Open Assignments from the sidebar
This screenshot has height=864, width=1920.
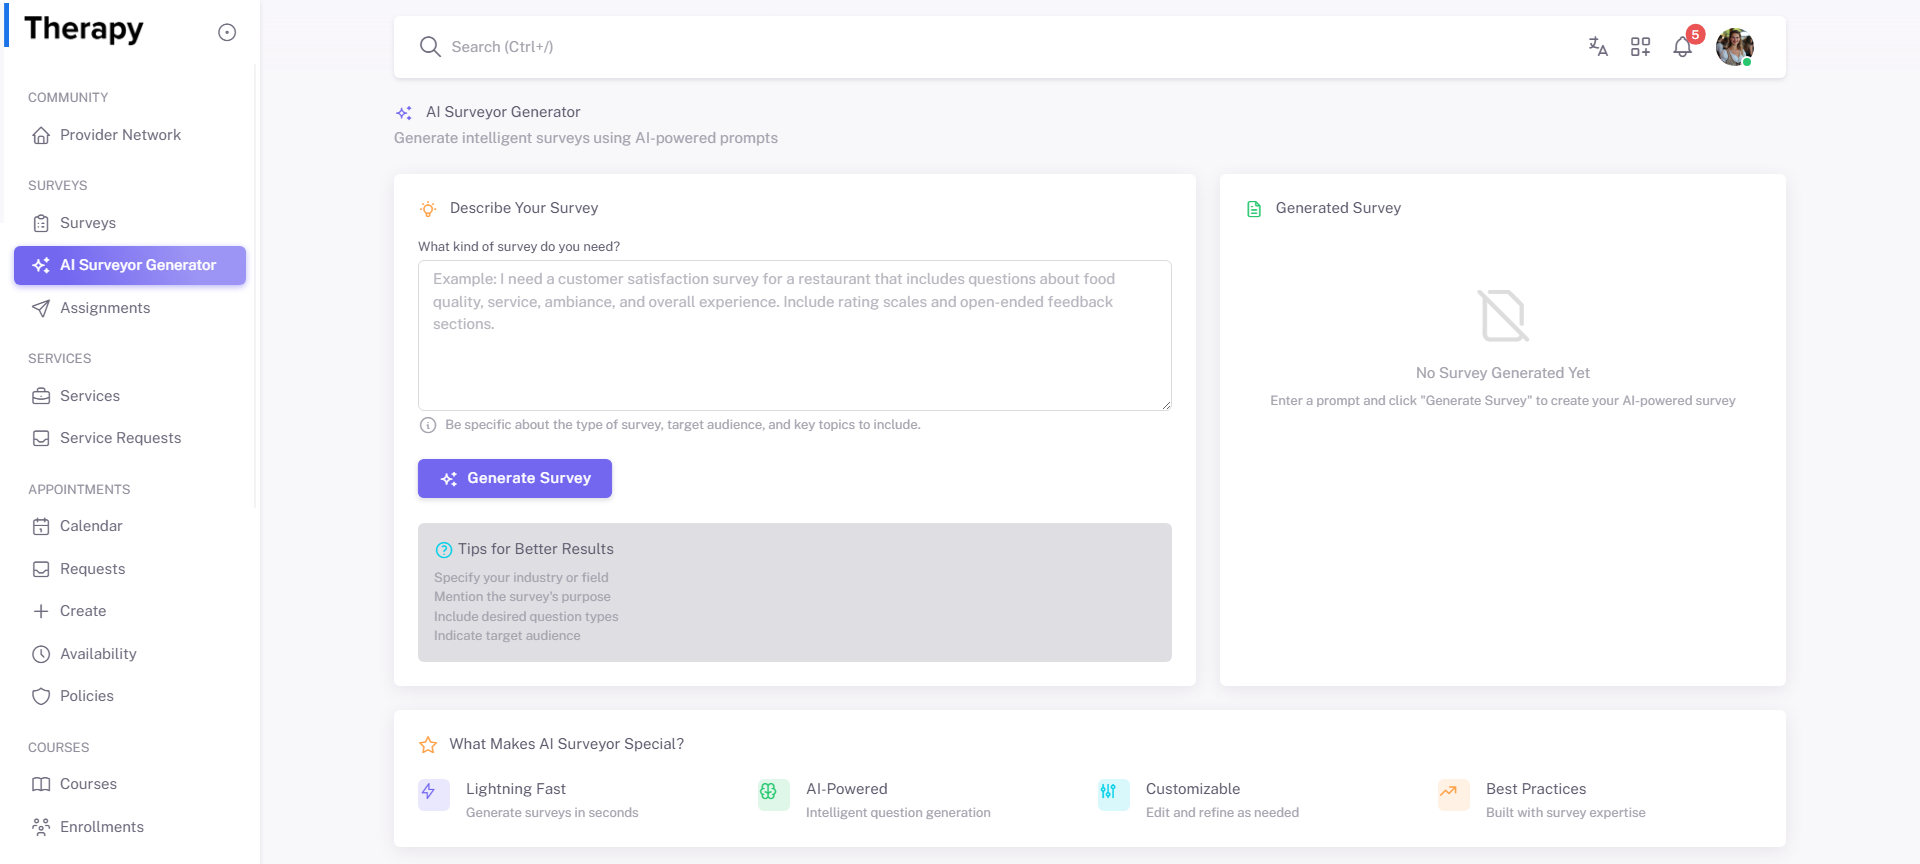[105, 308]
